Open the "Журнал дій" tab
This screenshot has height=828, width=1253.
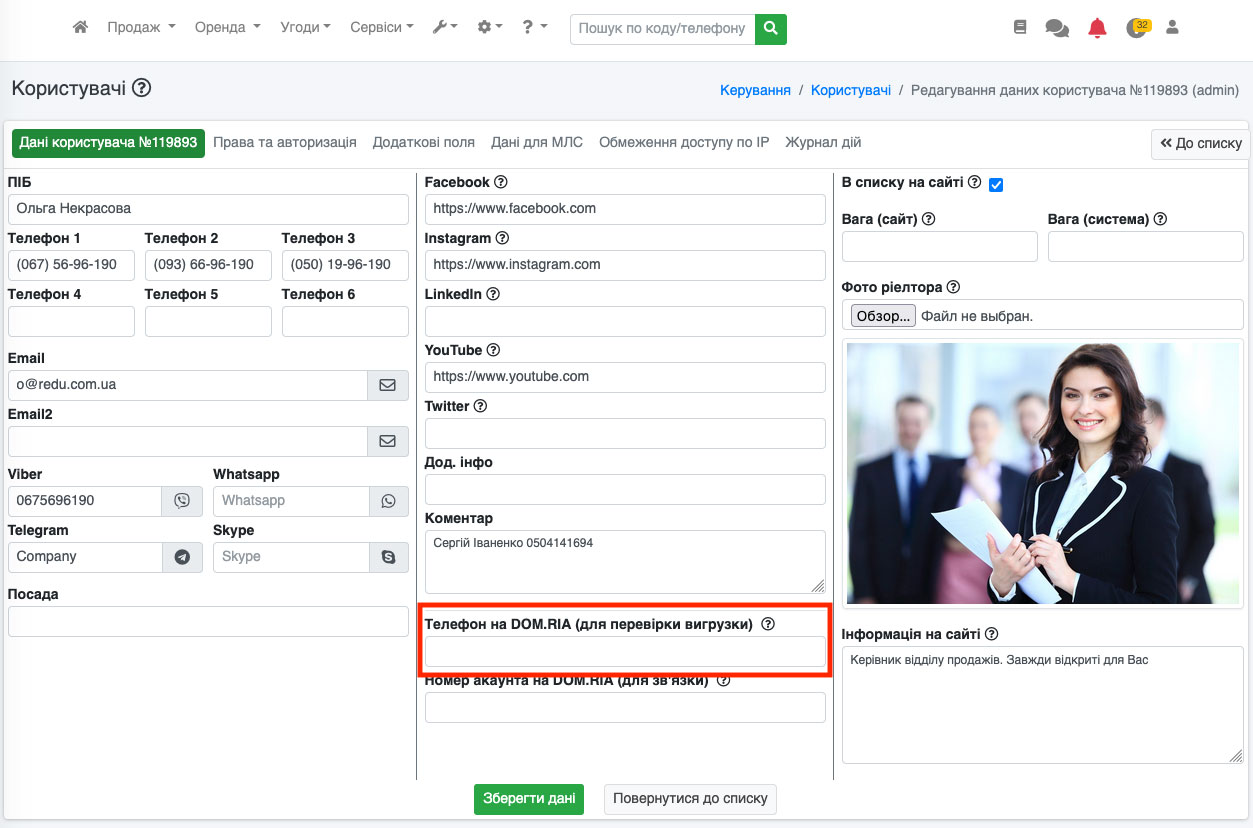click(x=823, y=143)
